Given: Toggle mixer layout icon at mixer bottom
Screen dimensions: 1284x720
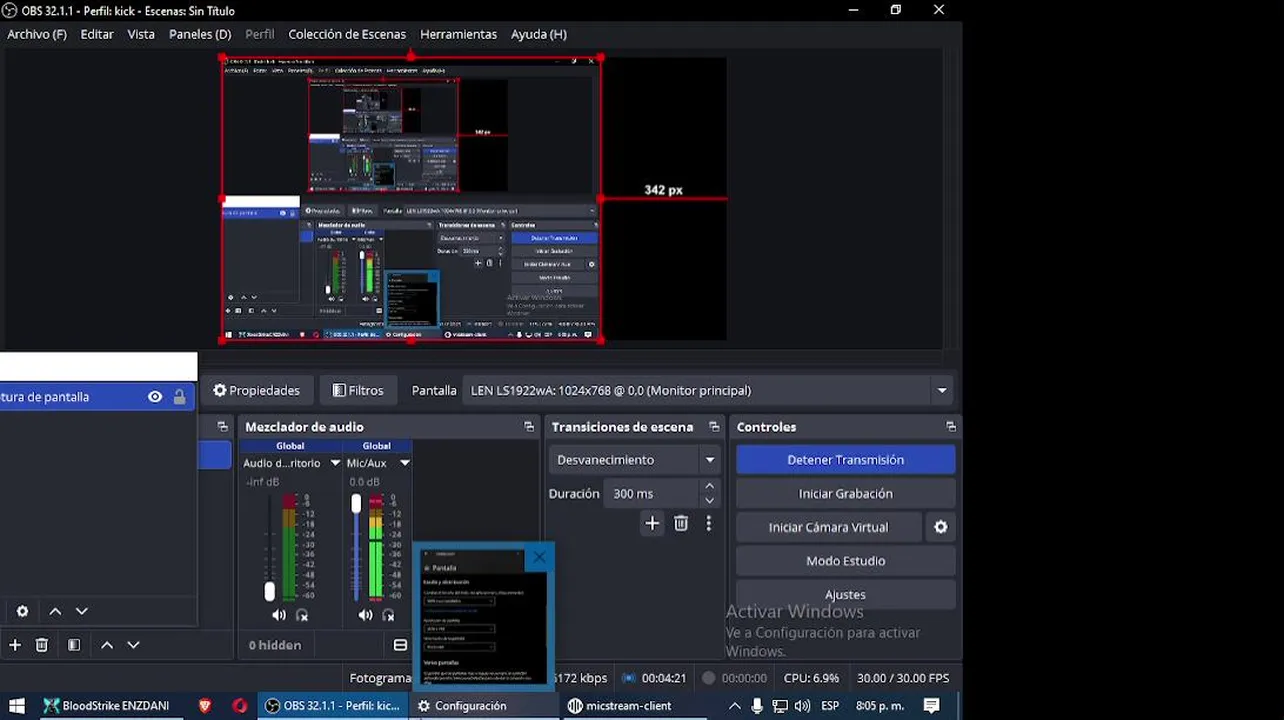Looking at the screenshot, I should point(400,645).
